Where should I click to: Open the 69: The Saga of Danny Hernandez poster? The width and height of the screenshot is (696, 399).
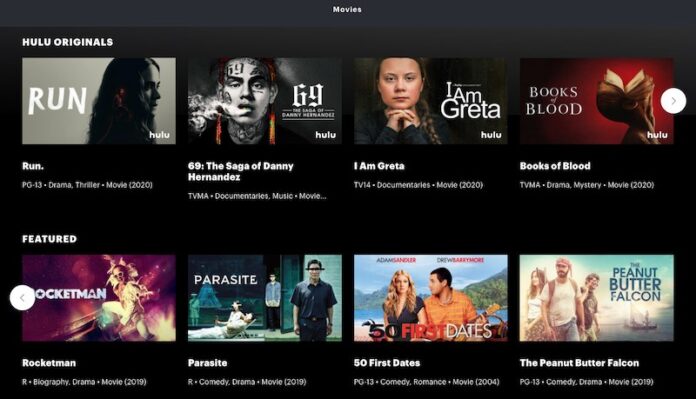click(265, 101)
